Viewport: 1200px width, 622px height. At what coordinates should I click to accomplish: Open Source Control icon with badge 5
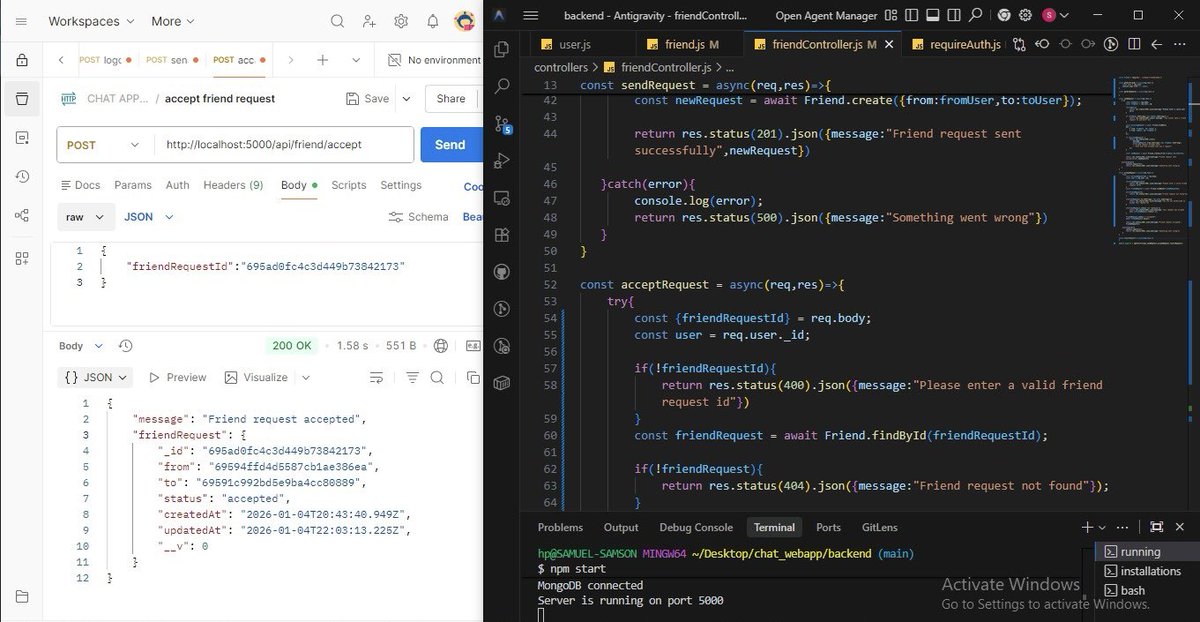pos(502,123)
